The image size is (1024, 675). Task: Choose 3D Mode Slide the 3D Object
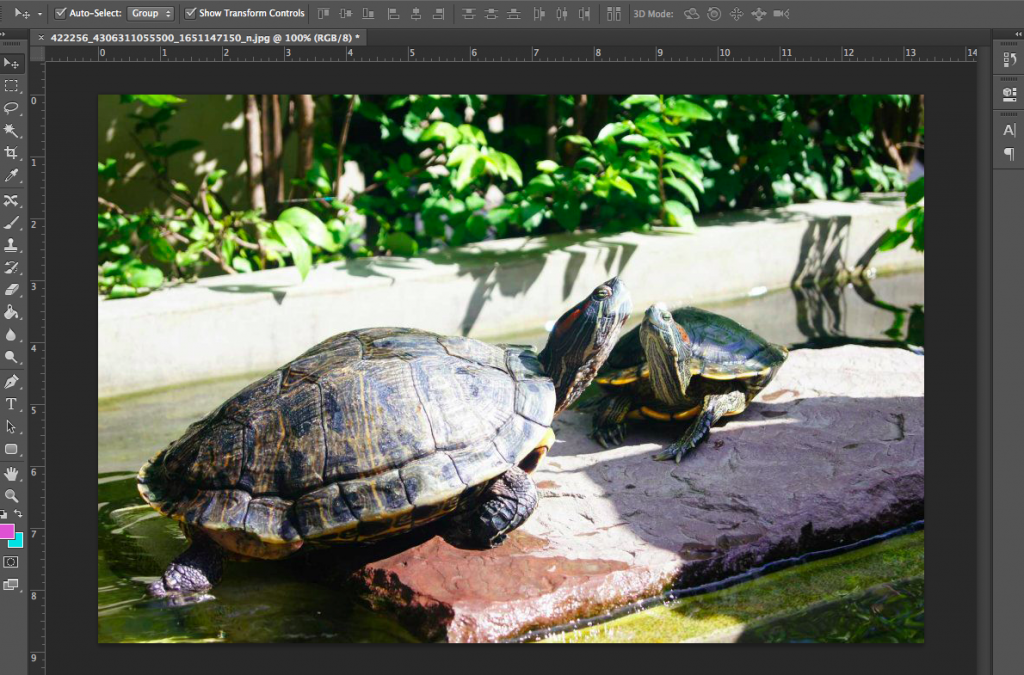759,14
